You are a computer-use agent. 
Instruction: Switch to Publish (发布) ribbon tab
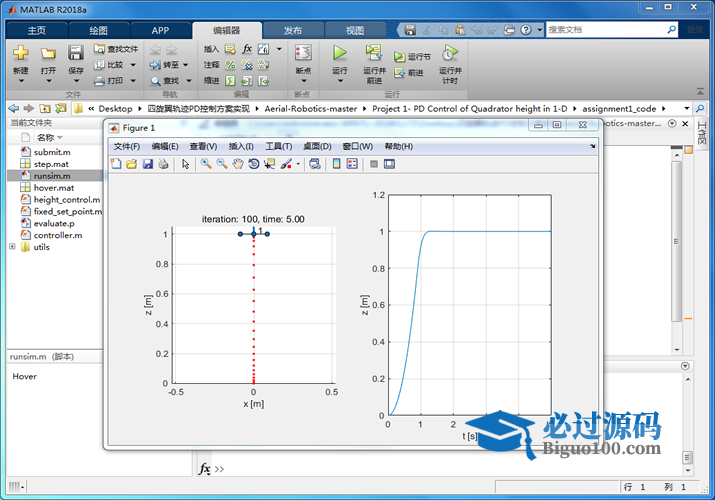(293, 31)
